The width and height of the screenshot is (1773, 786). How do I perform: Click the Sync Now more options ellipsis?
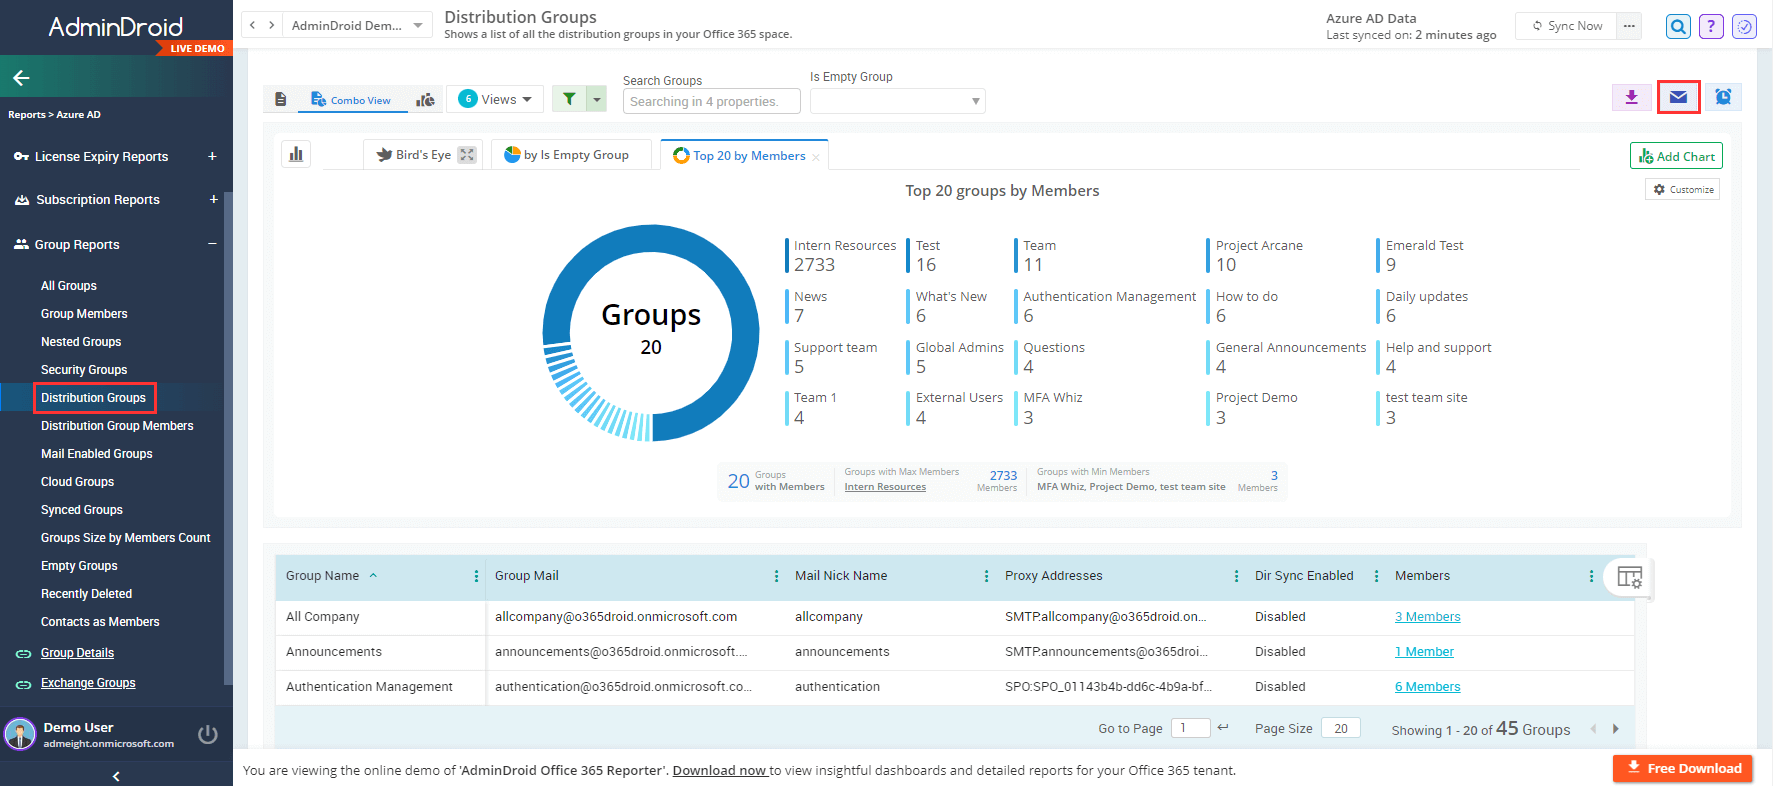[1630, 26]
